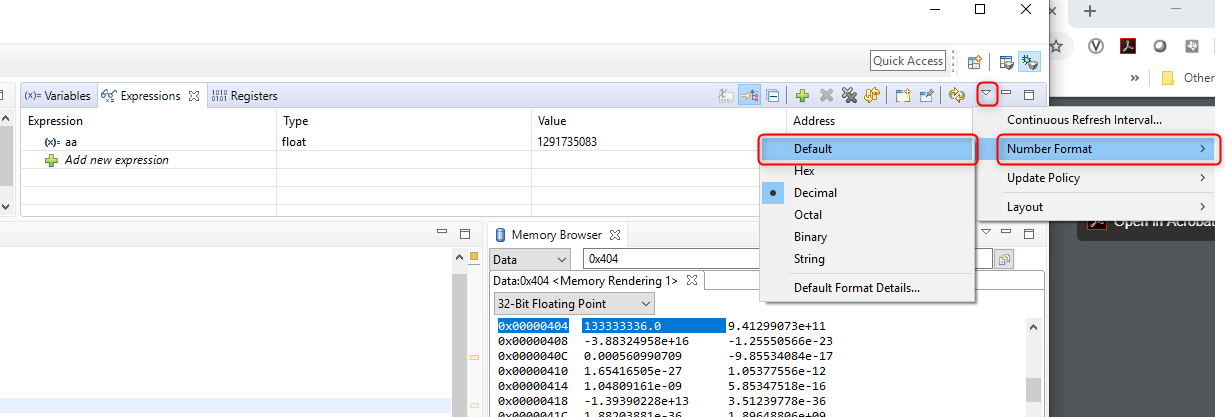Click the icon right of the address field
Screen dimensions: 1225x417
tap(1003, 259)
